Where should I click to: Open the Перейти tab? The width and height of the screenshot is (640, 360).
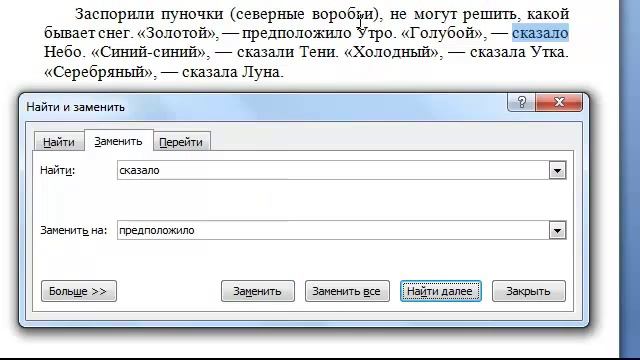click(x=181, y=142)
